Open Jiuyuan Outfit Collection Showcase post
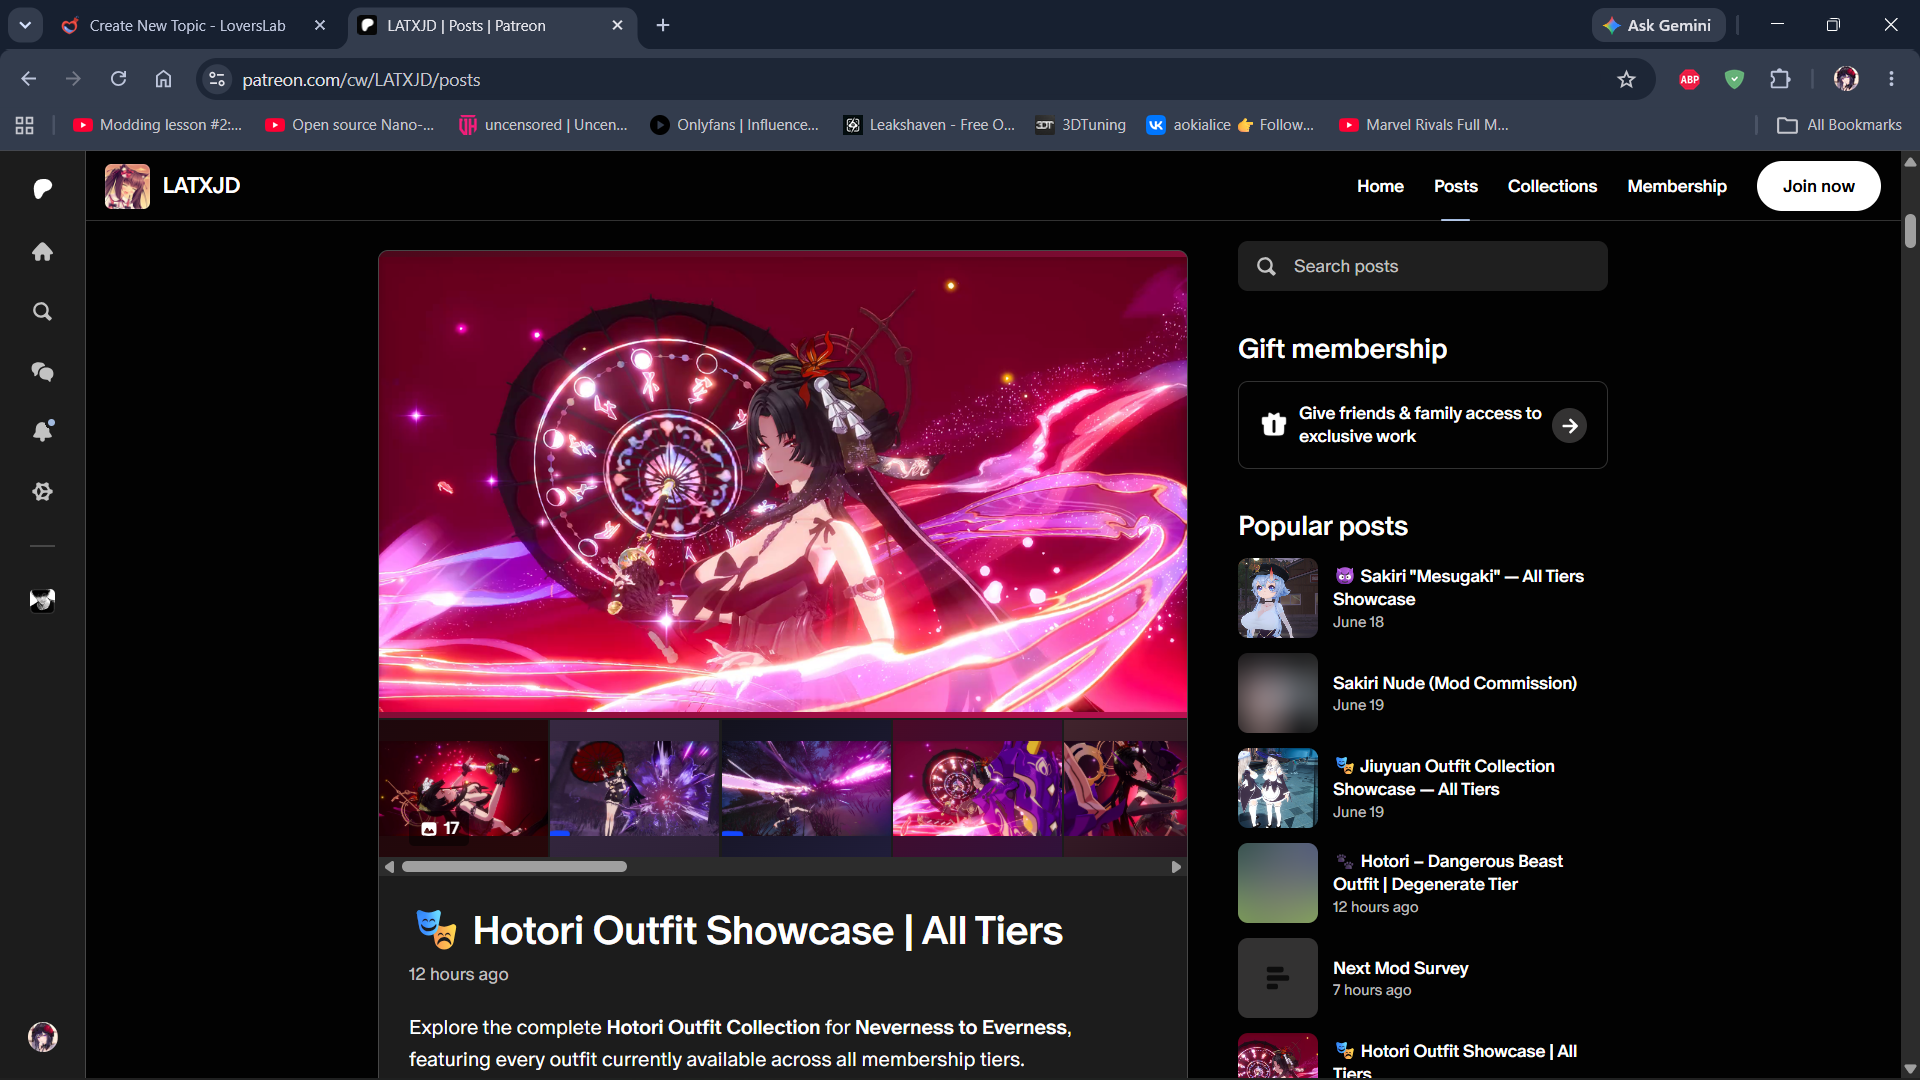 pyautogui.click(x=1443, y=777)
